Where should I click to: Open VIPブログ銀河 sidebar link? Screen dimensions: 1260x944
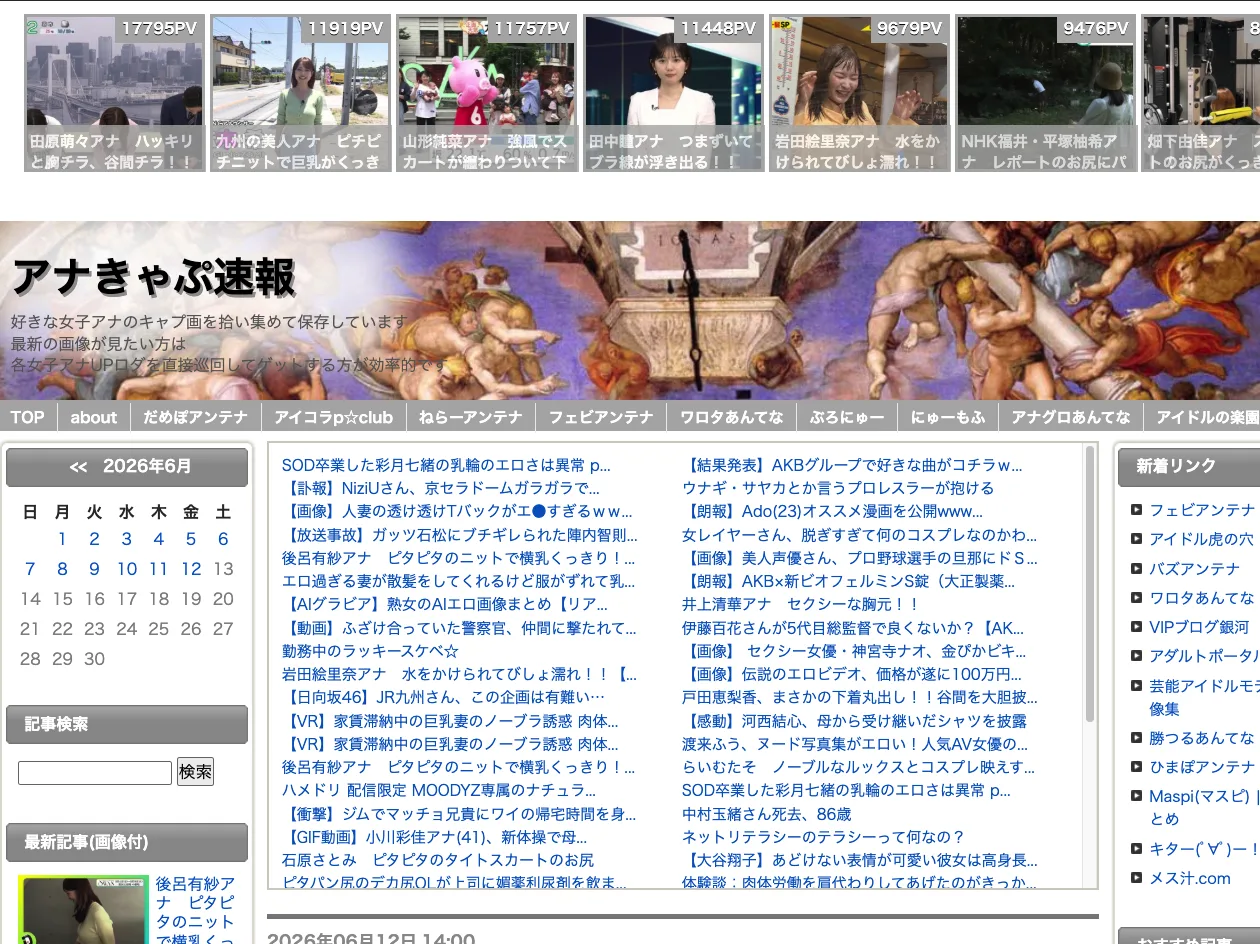click(x=1199, y=627)
